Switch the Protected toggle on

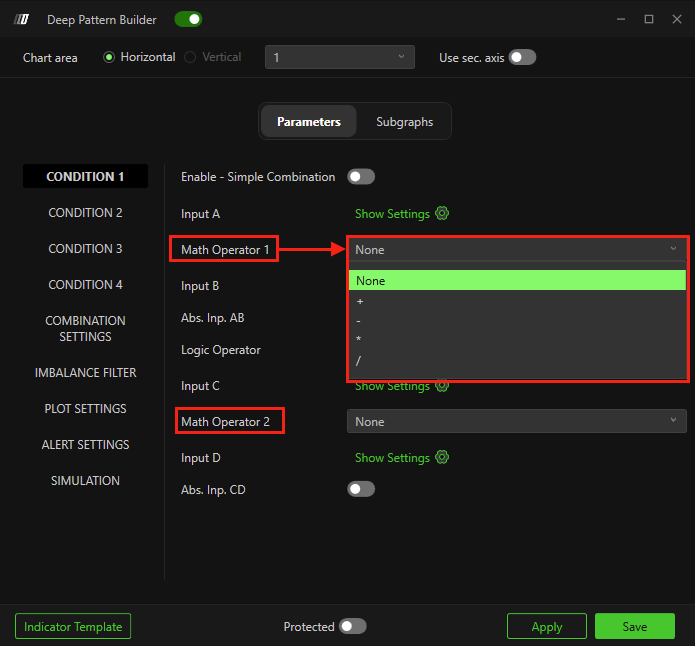[353, 626]
